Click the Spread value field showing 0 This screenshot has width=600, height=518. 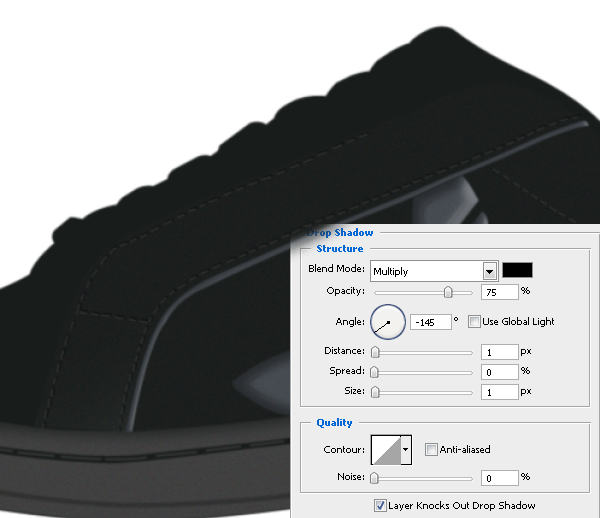500,372
